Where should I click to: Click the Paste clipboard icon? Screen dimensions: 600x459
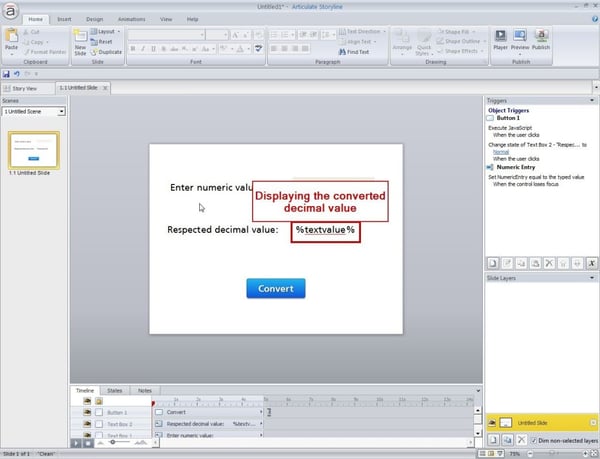[x=11, y=36]
